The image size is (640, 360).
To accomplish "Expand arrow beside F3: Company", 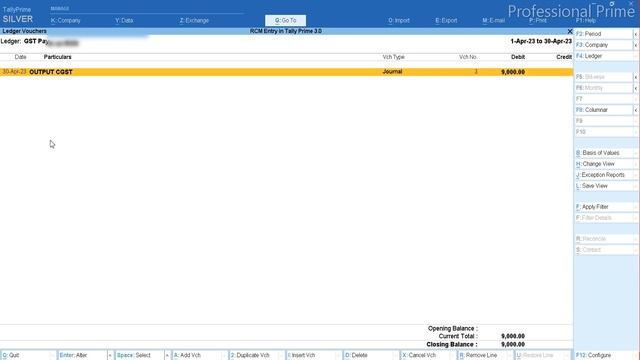I will click(x=636, y=45).
